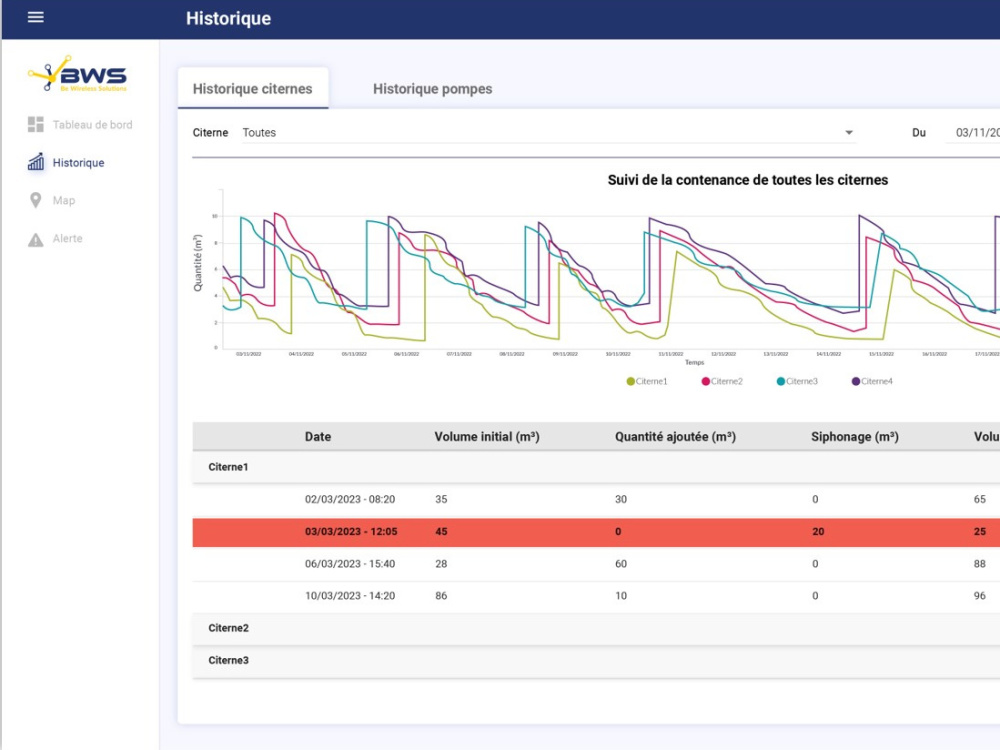Image resolution: width=1000 pixels, height=750 pixels.
Task: Click the Tableau de bord grid icon
Action: click(x=36, y=124)
